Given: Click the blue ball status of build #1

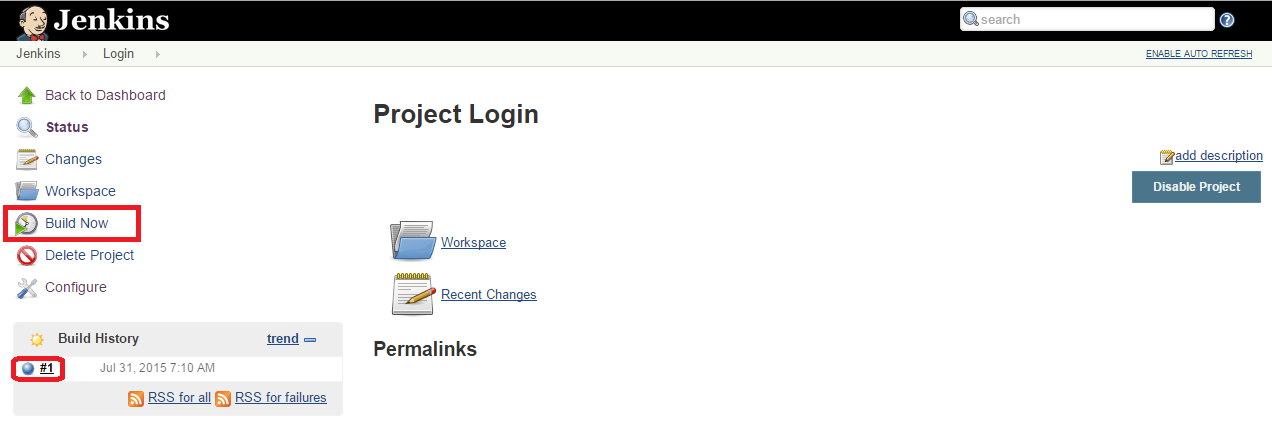Looking at the screenshot, I should [28, 369].
